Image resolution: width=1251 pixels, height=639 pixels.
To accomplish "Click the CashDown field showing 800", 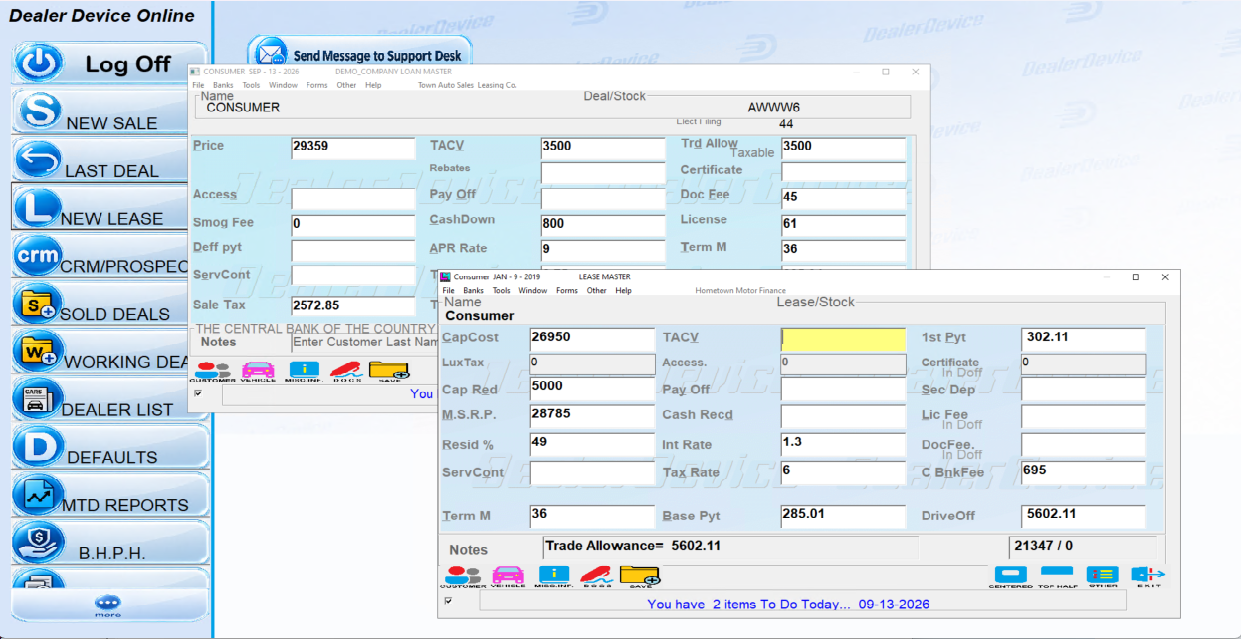I will pyautogui.click(x=603, y=224).
